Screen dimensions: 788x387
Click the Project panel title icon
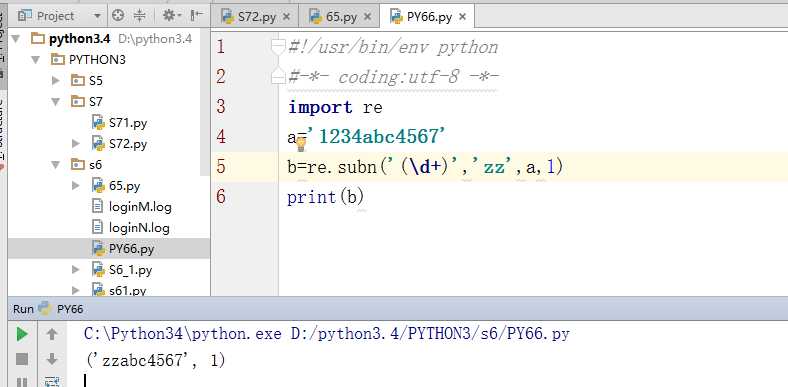point(25,16)
